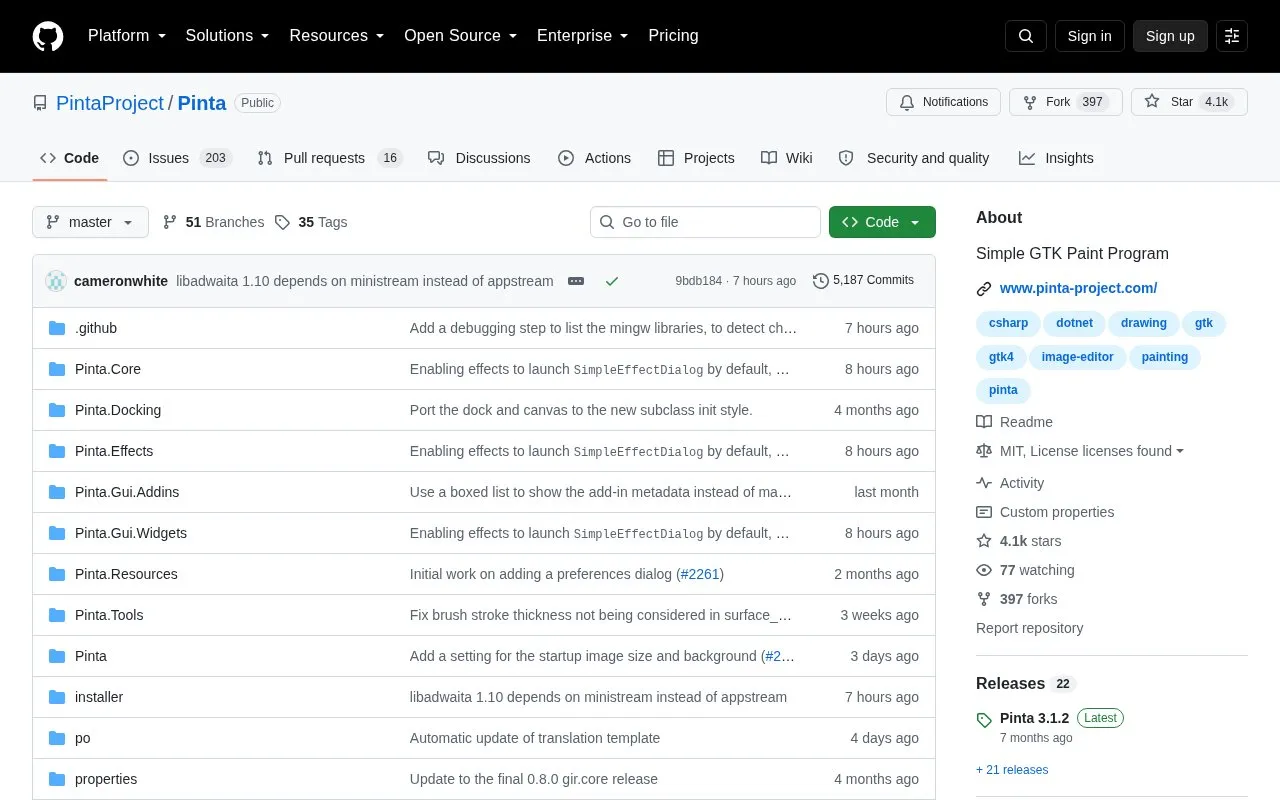Open the Actions tab
Screen dimensions: 1280x800
[x=594, y=158]
